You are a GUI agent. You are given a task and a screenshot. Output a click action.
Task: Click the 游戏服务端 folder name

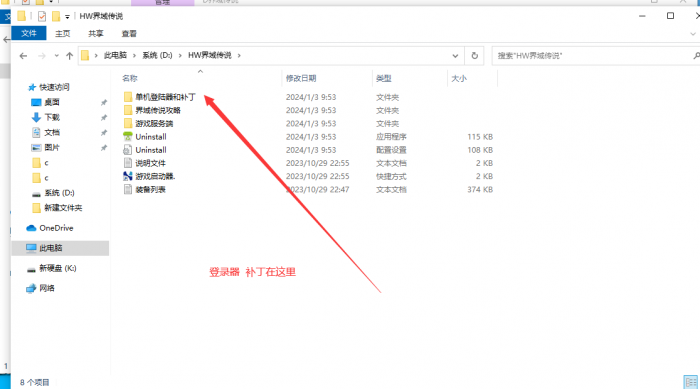pyautogui.click(x=154, y=123)
